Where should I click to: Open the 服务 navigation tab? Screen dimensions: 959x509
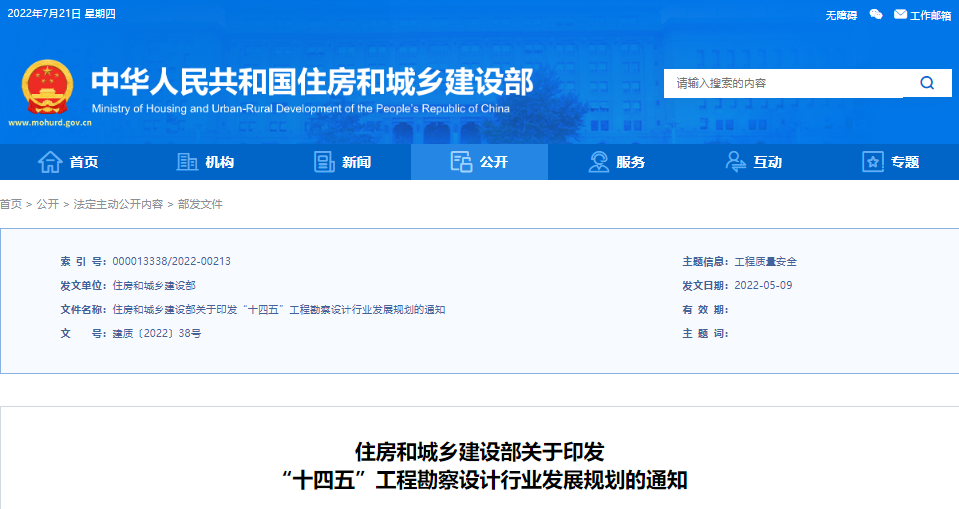pos(616,162)
